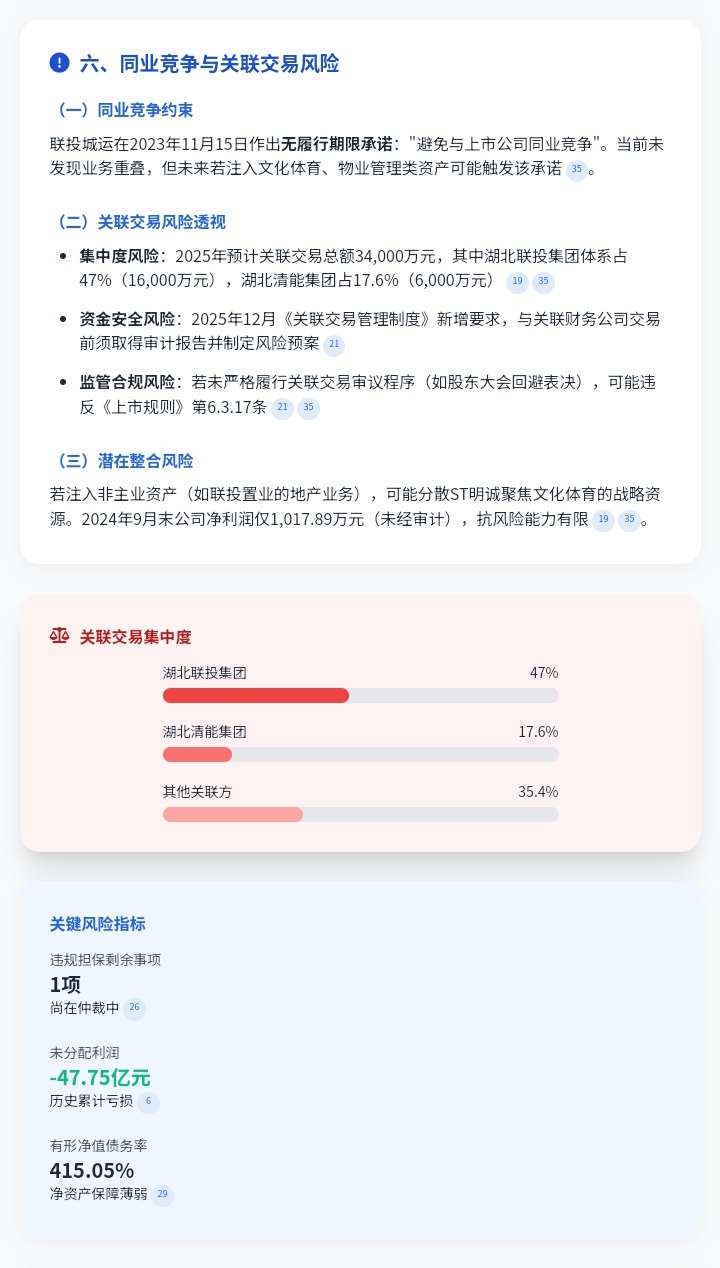Open citation 19 in 潜在整合风险 paragraph
The image size is (720, 1268).
coord(603,520)
